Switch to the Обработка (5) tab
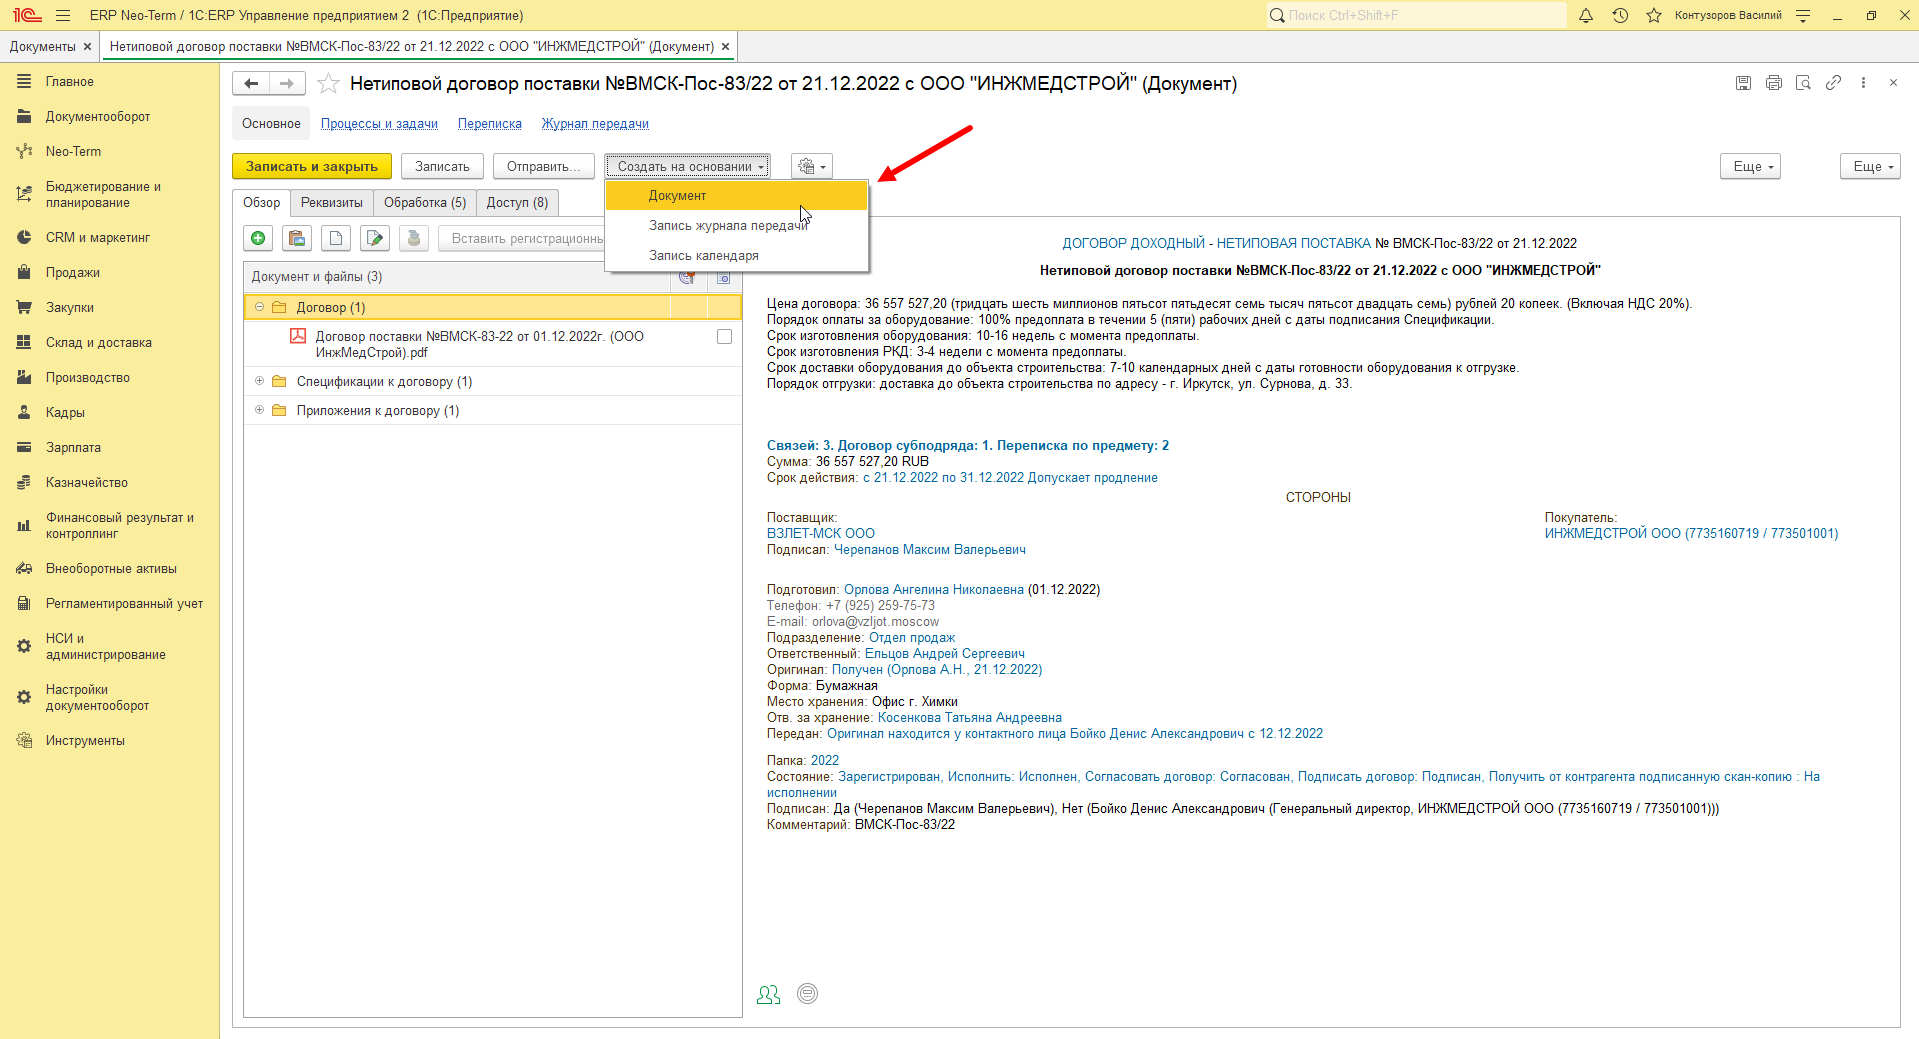This screenshot has height=1039, width=1919. coord(425,202)
